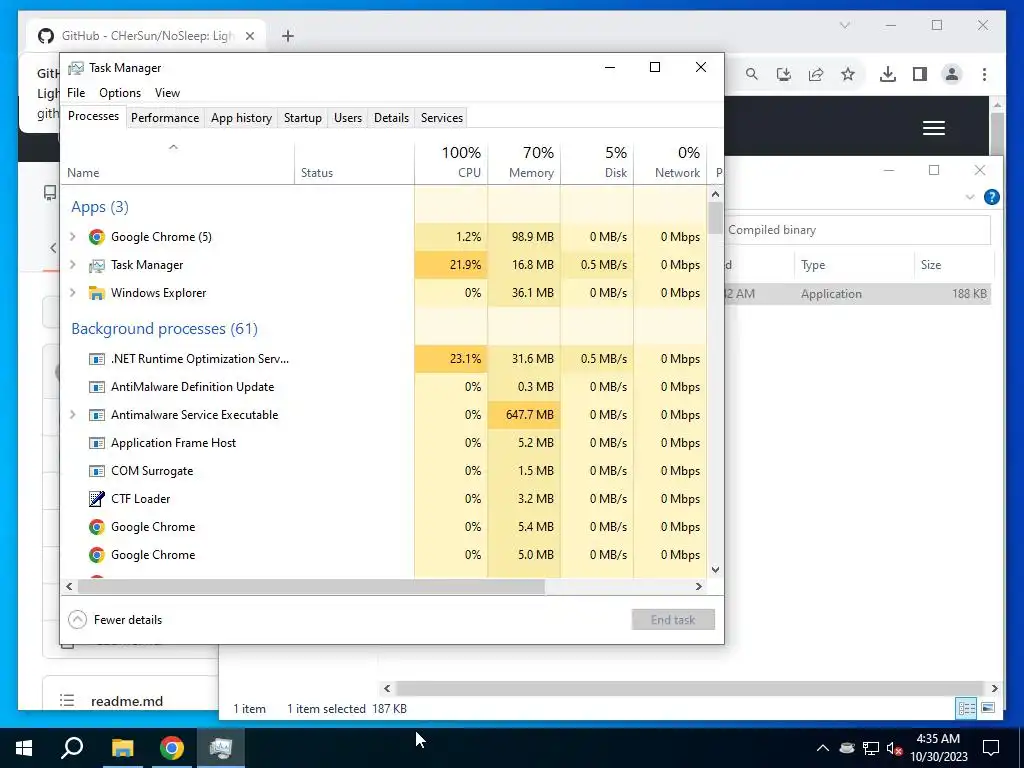The image size is (1024, 768).
Task: Open GitHub hamburger menu icon
Action: coord(934,128)
